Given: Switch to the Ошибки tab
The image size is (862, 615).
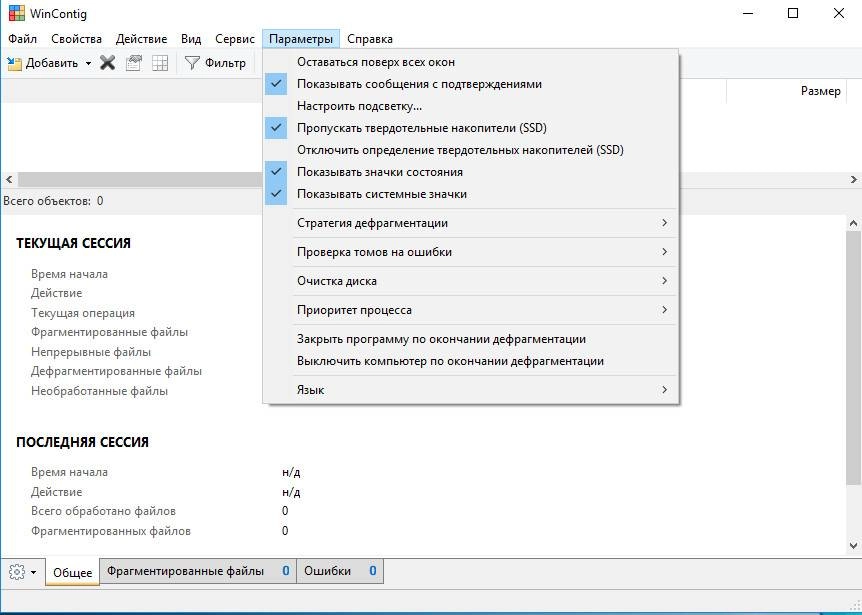Looking at the screenshot, I should (340, 571).
